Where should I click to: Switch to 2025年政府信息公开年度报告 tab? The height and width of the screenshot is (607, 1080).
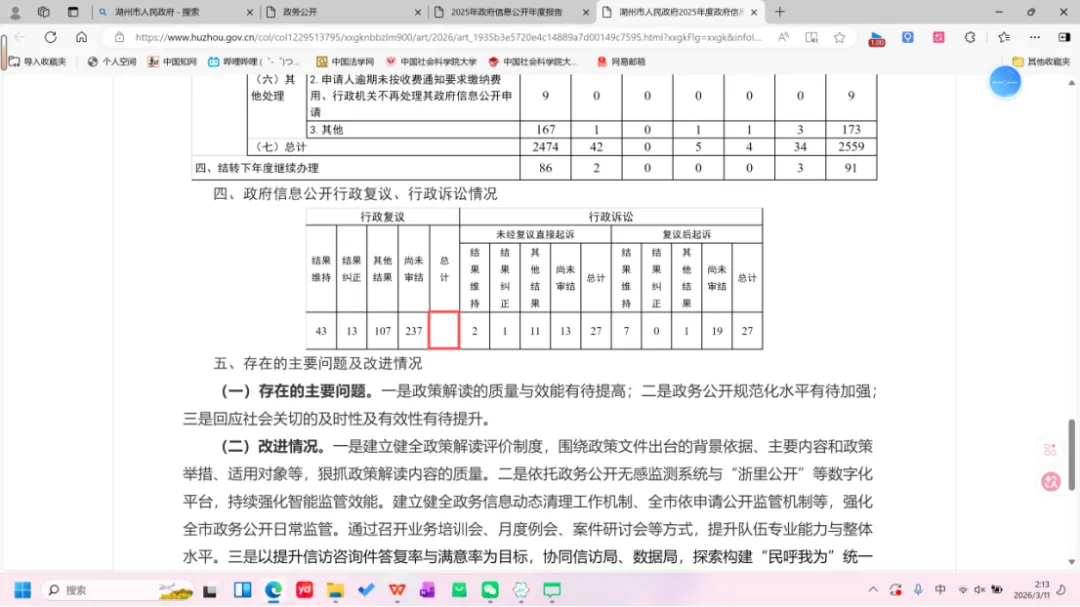(x=510, y=12)
